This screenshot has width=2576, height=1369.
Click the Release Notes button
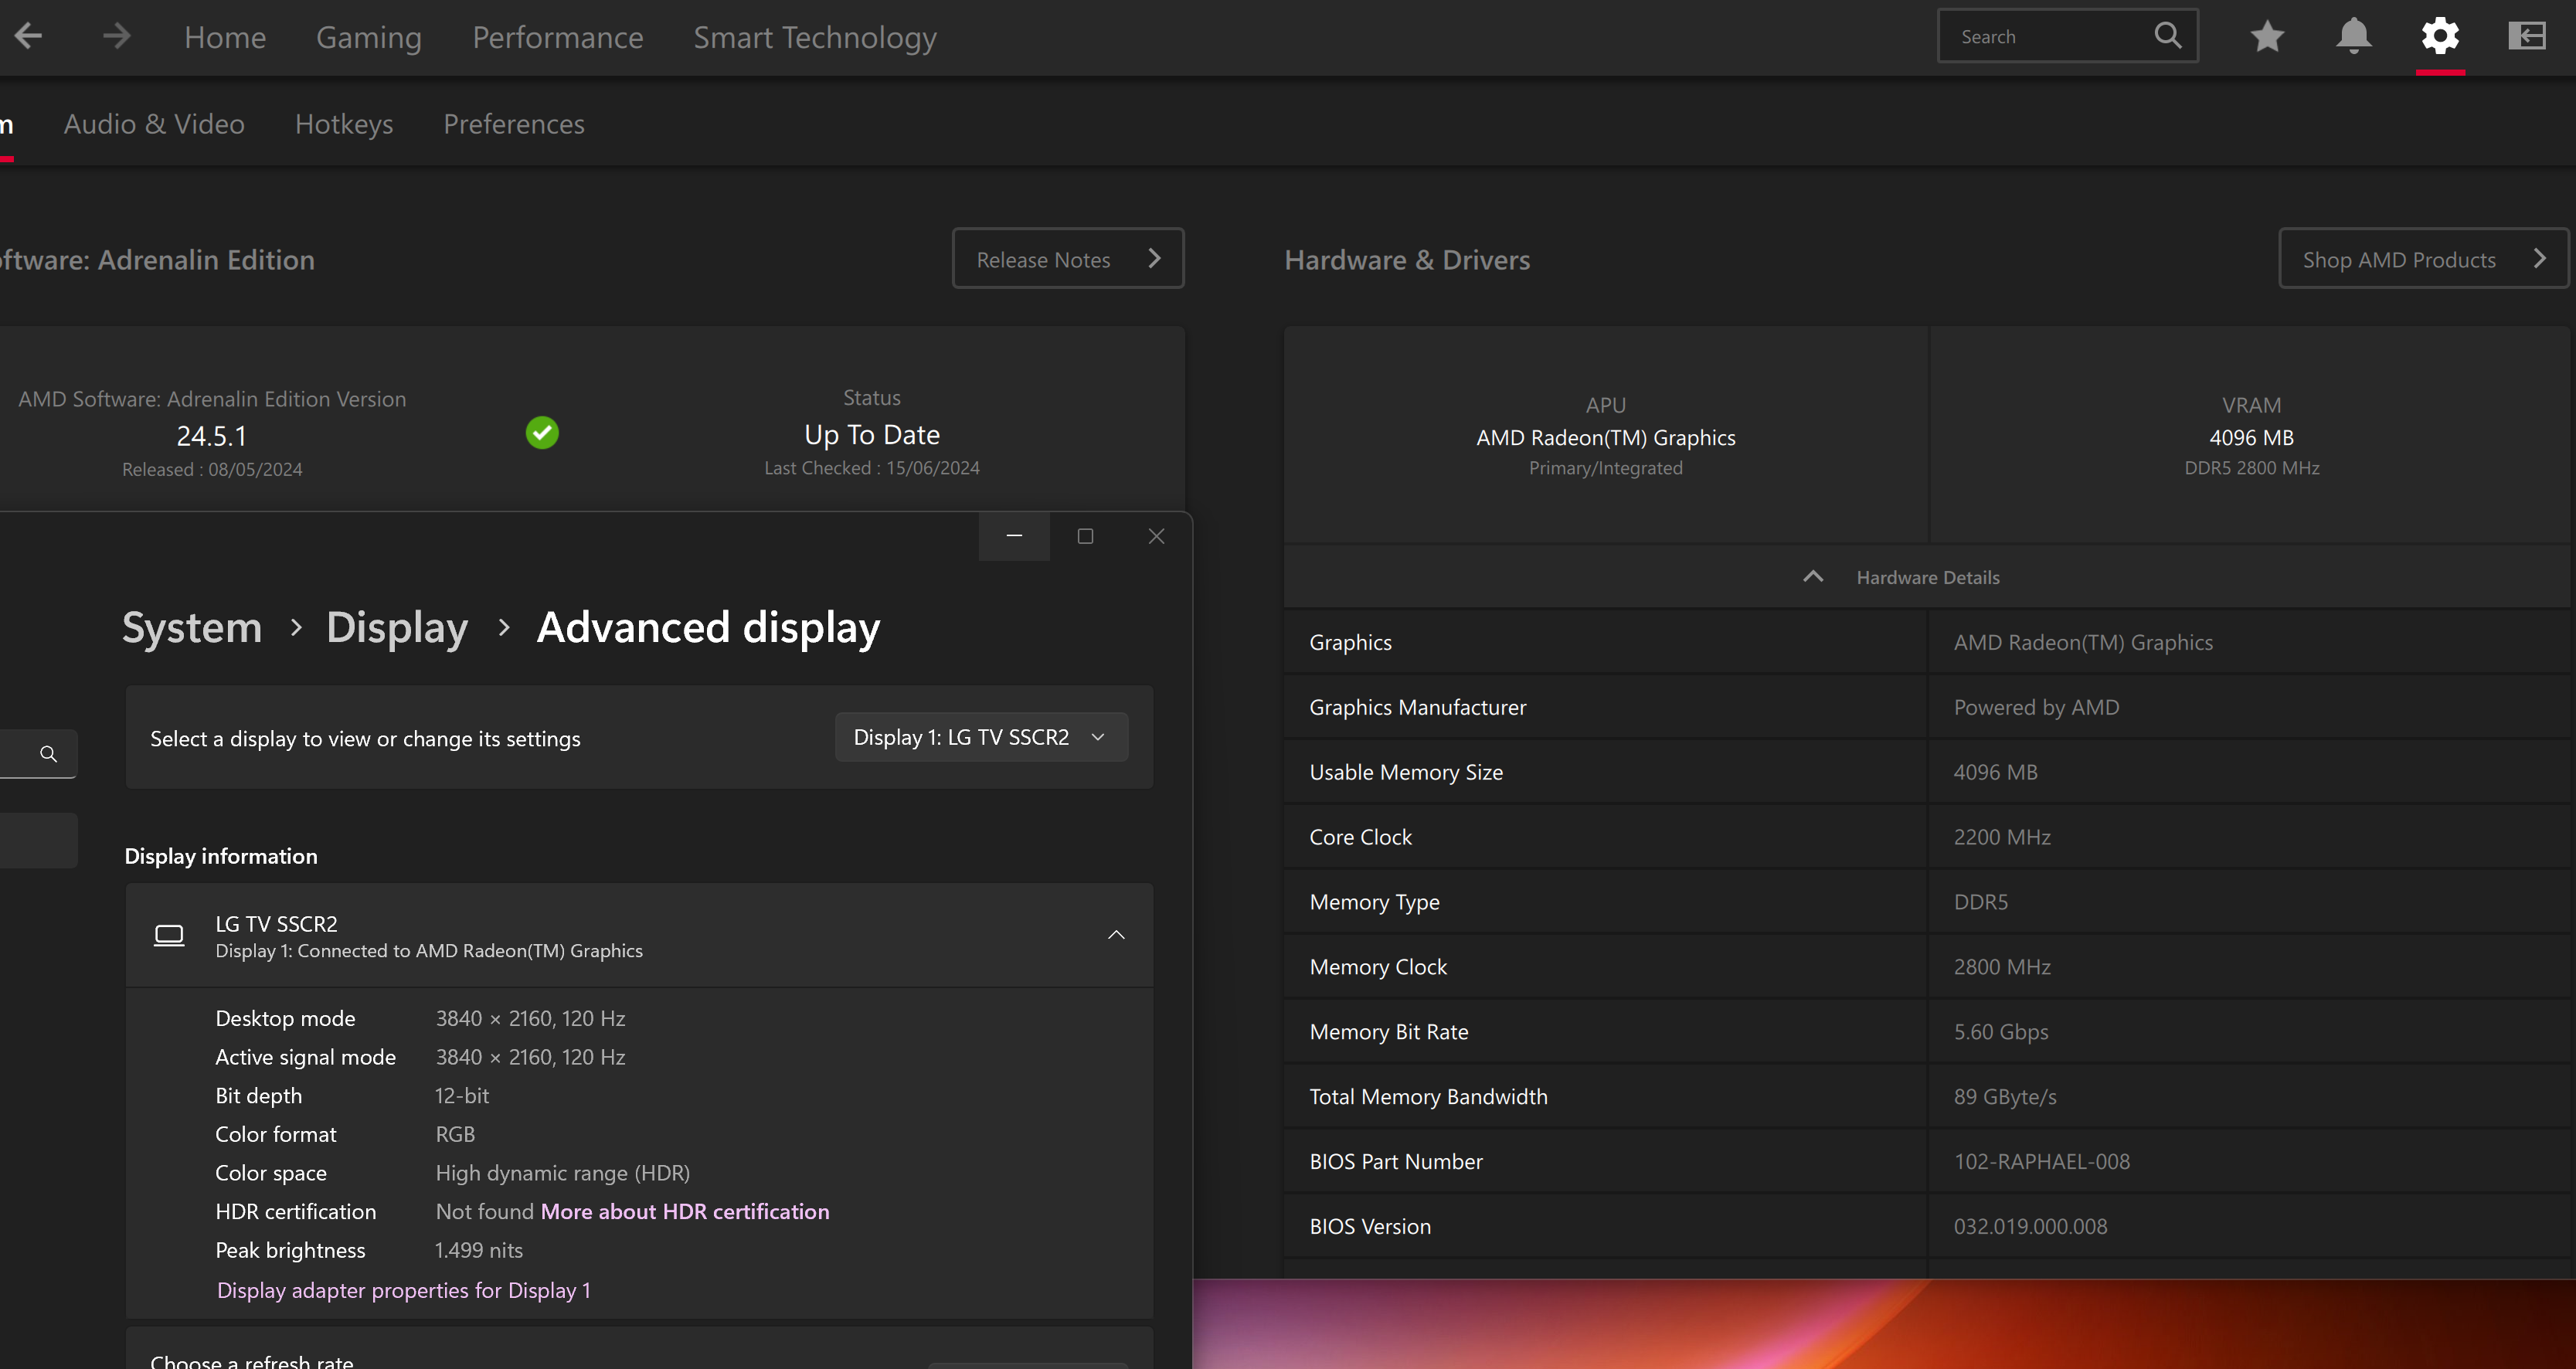tap(1067, 259)
